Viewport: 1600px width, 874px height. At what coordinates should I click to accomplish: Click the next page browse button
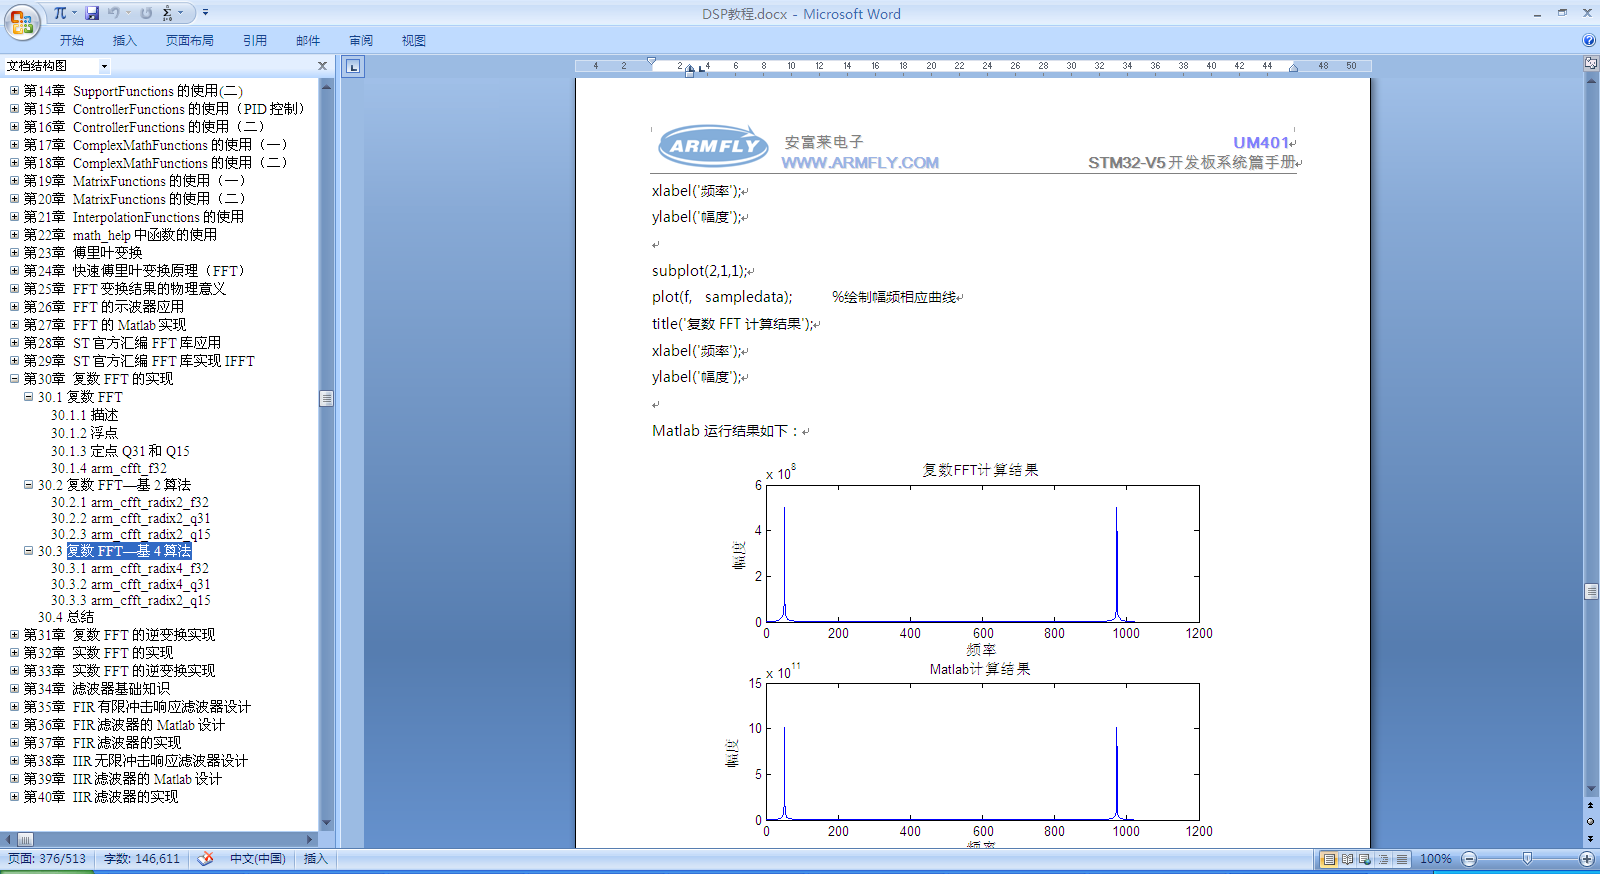[1591, 838]
